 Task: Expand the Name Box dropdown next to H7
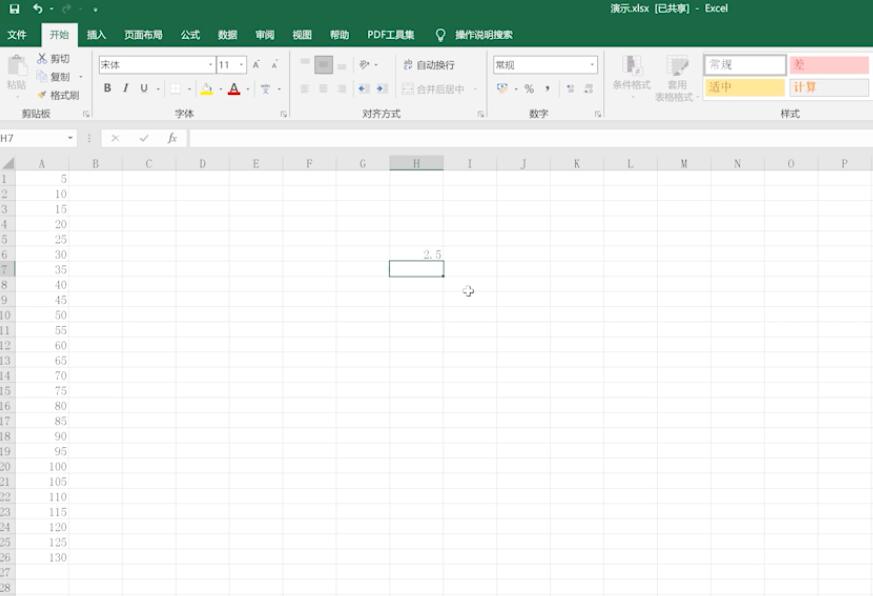(70, 138)
